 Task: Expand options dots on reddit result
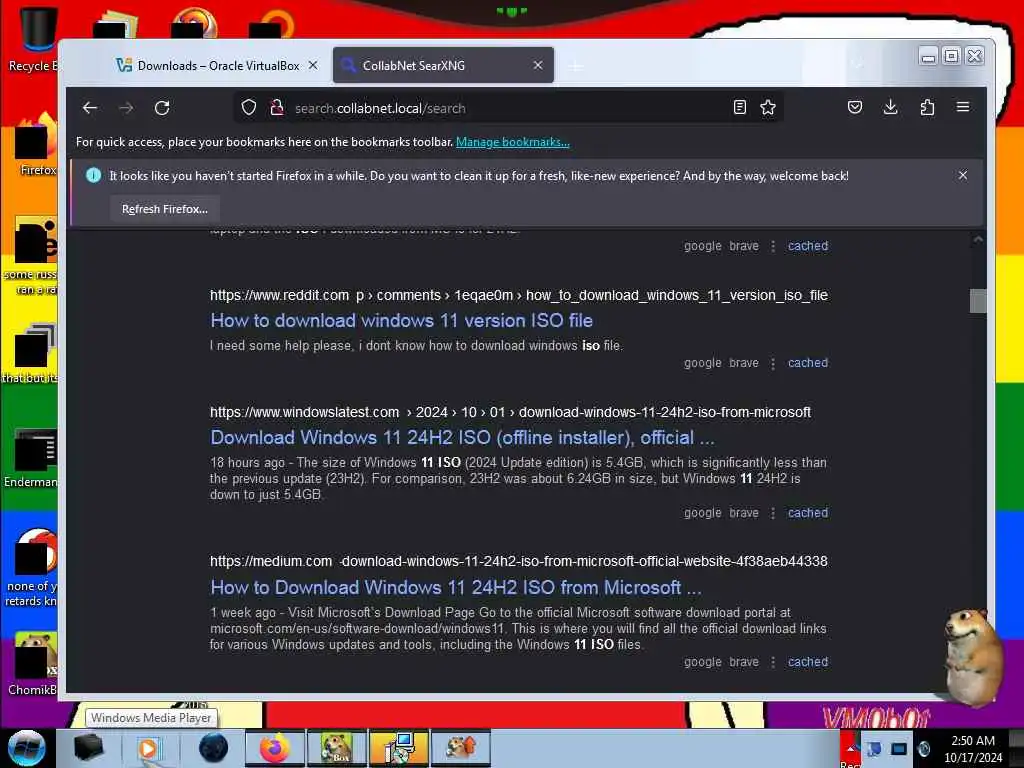coord(773,363)
